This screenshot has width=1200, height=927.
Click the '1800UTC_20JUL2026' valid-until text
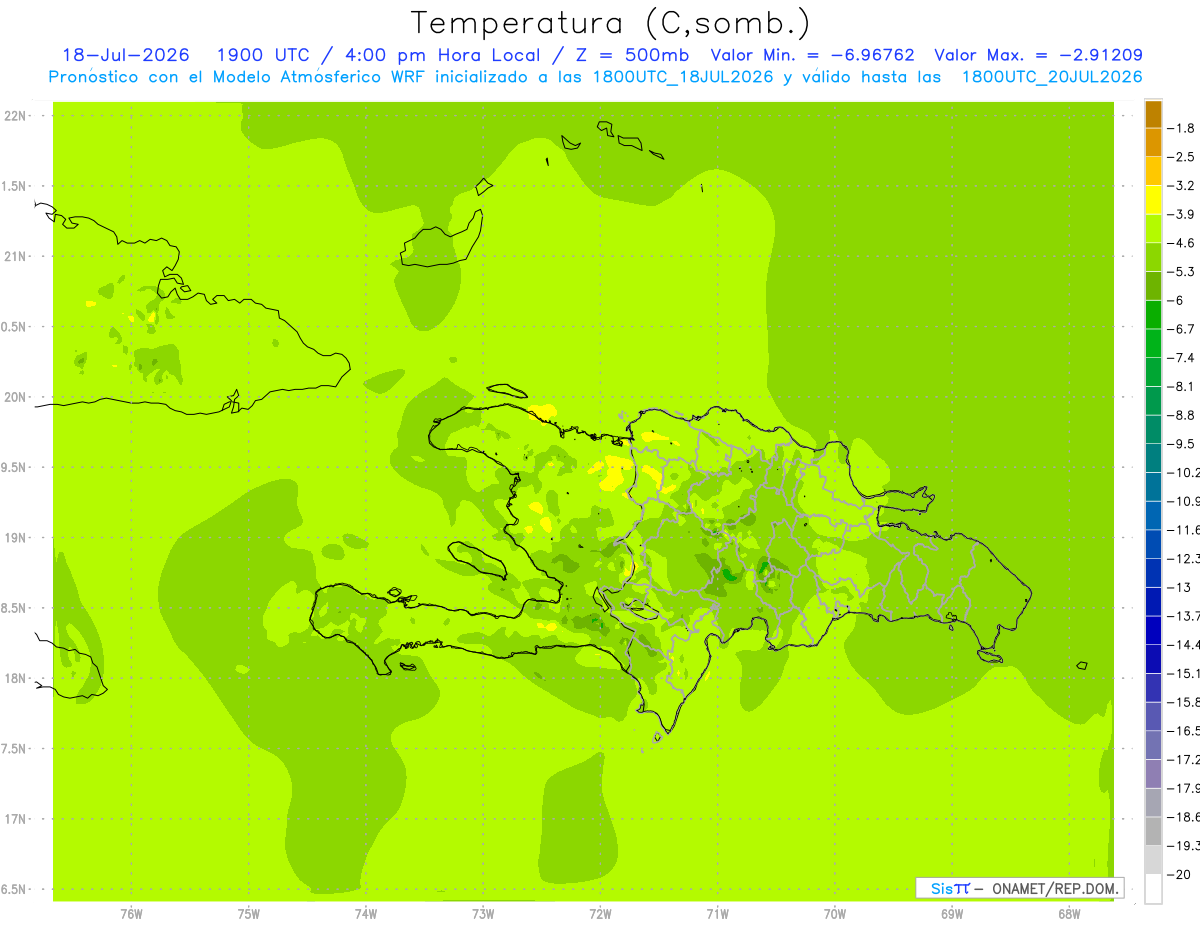pos(1052,77)
